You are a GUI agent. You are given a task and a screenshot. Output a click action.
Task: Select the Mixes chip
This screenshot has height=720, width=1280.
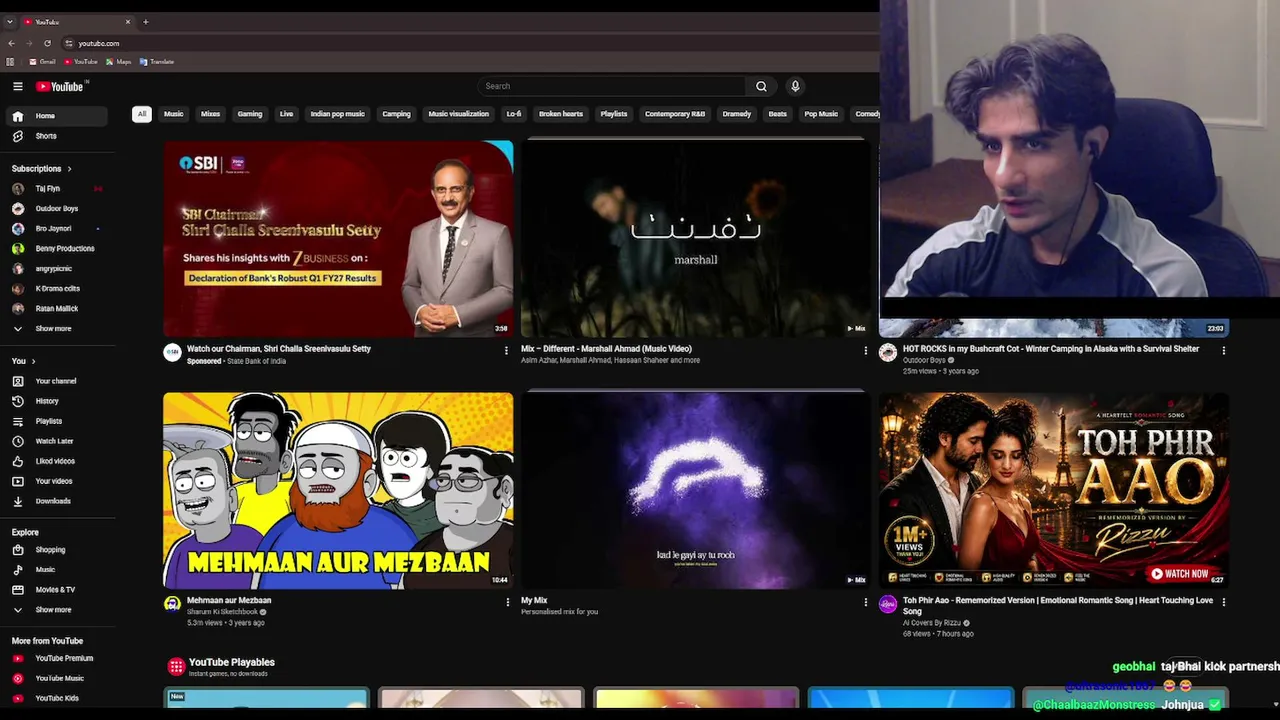pos(210,114)
